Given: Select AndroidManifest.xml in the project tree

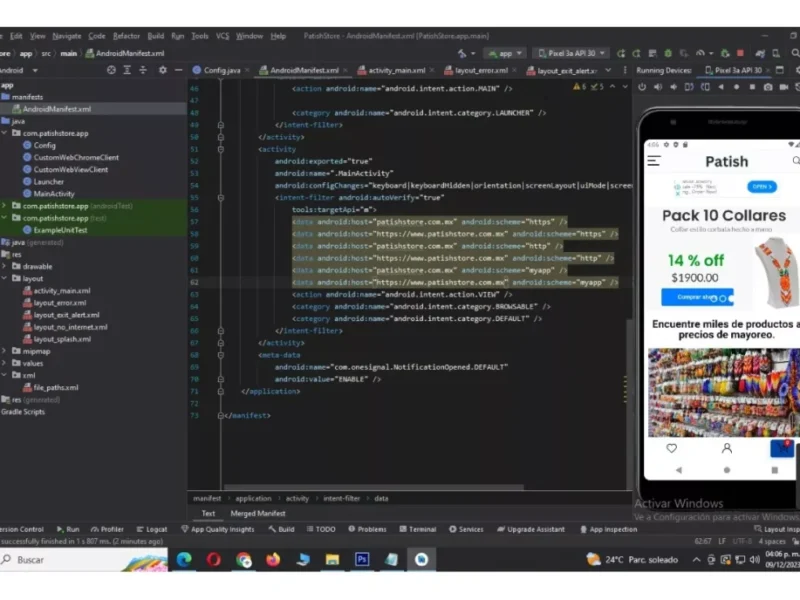Looking at the screenshot, I should [x=57, y=108].
